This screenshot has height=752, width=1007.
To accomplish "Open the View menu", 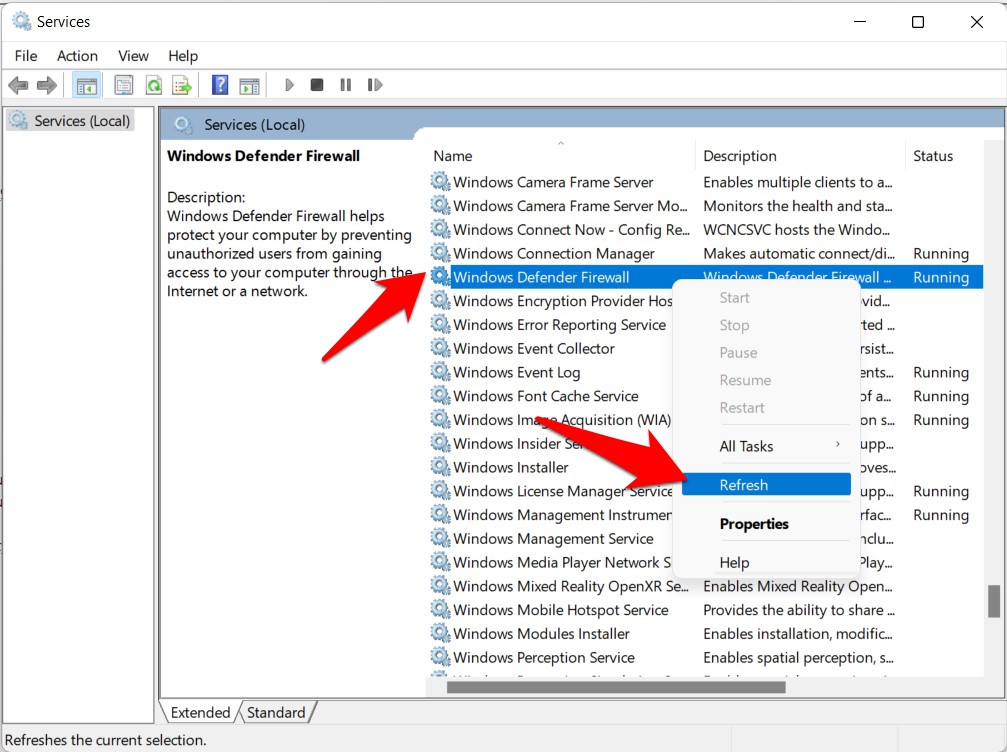I will click(133, 56).
